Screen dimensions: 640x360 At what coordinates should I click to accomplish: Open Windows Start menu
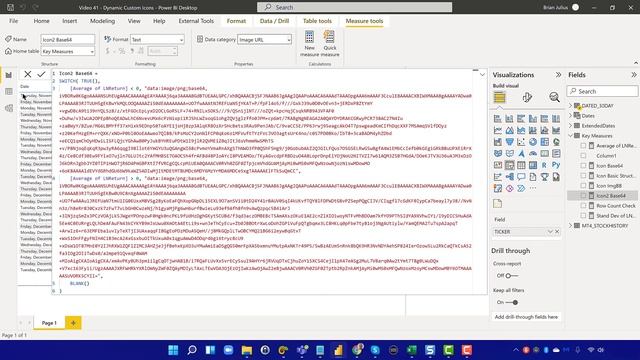tap(173, 350)
